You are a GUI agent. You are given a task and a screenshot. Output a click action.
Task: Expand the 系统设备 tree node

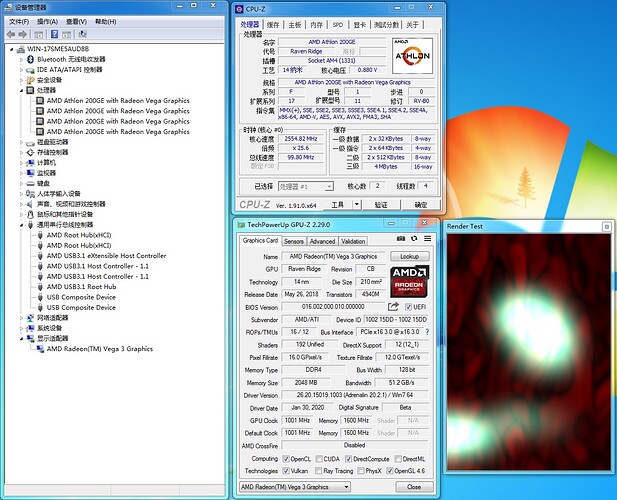[22, 328]
